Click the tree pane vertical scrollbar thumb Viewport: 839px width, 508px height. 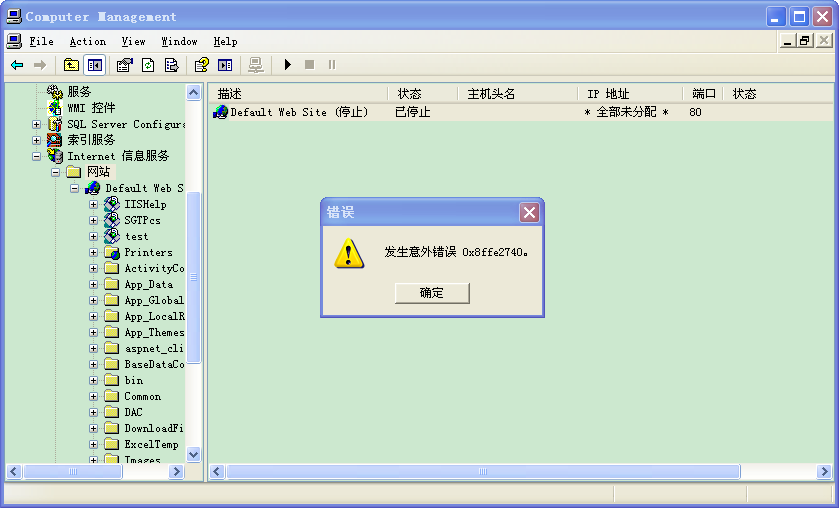point(194,277)
